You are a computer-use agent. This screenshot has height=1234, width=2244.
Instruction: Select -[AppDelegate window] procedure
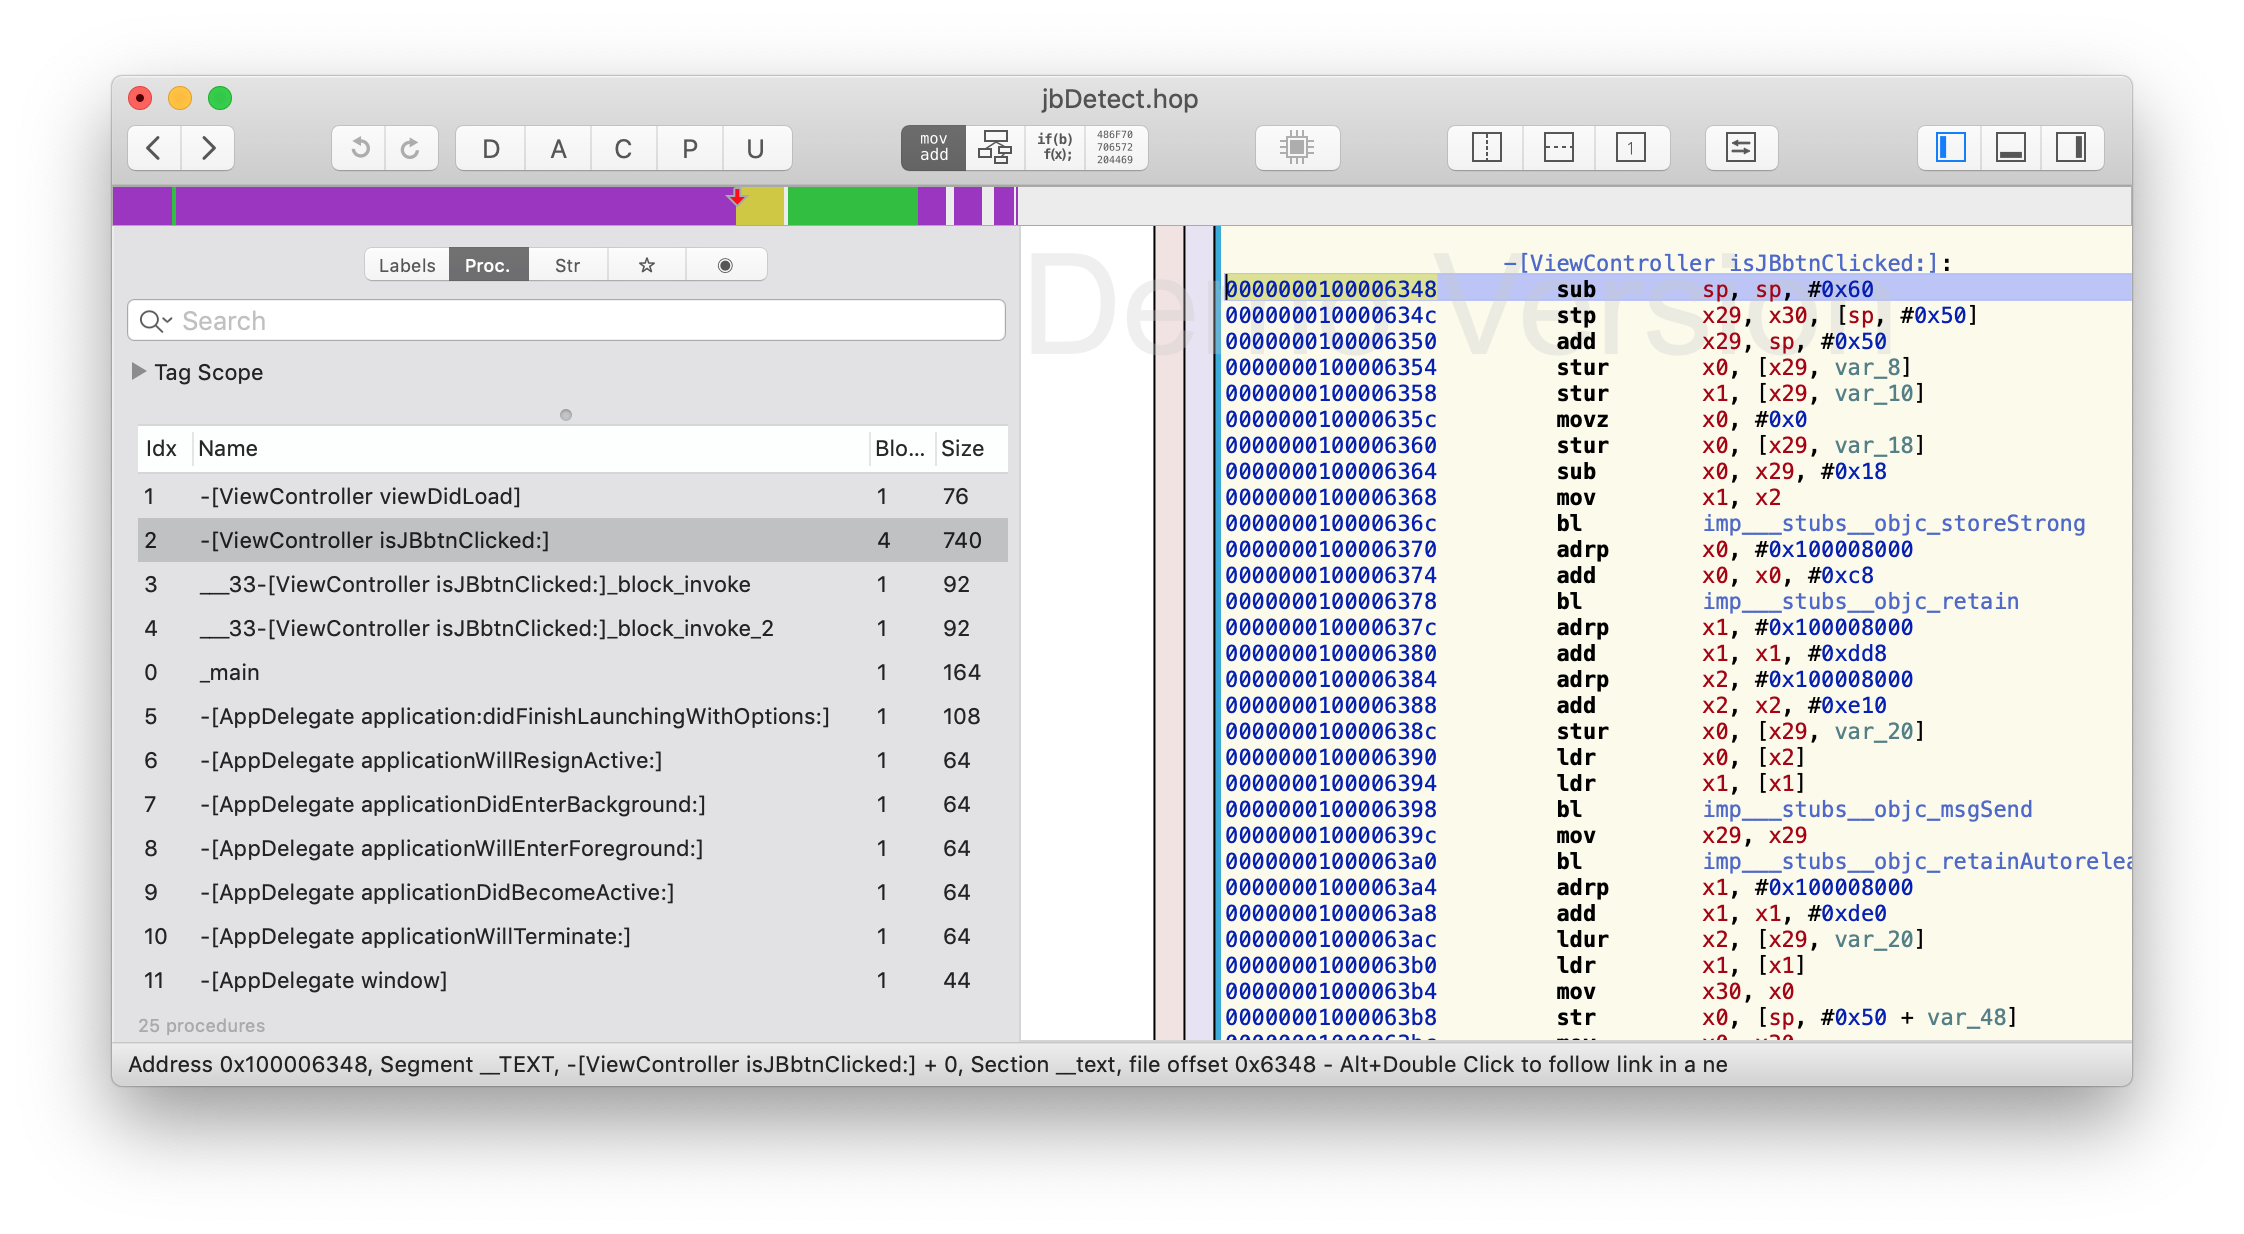pyautogui.click(x=572, y=981)
